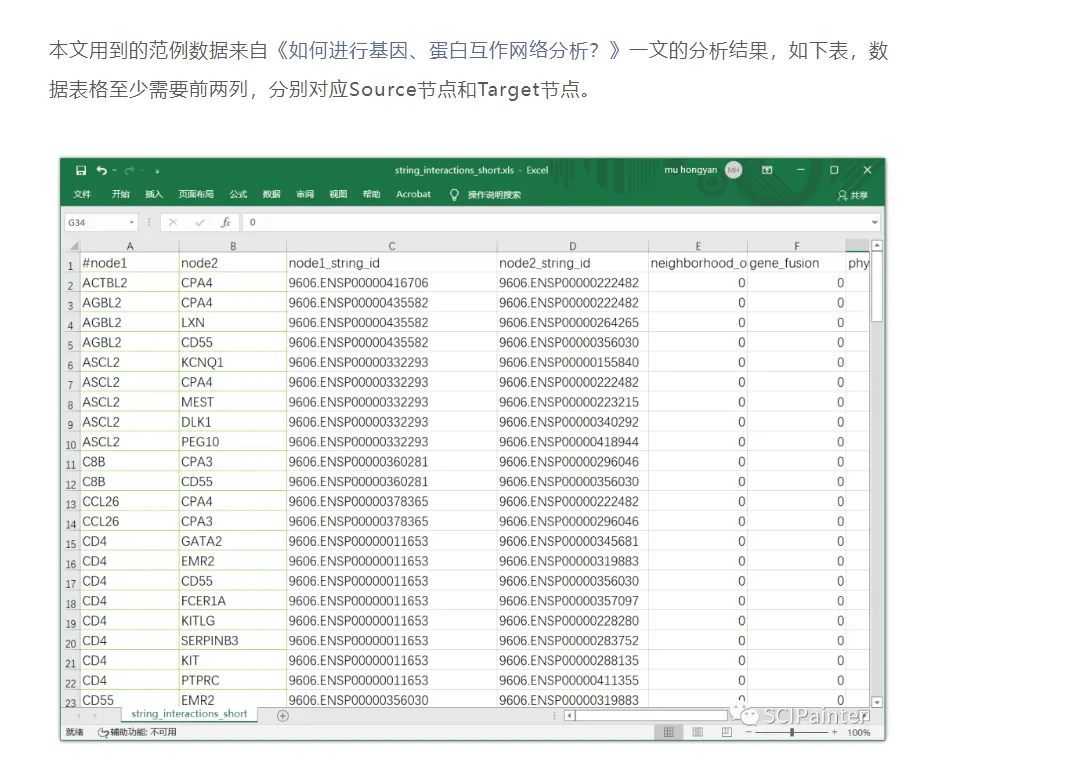Click the Redo arrow icon

point(129,171)
